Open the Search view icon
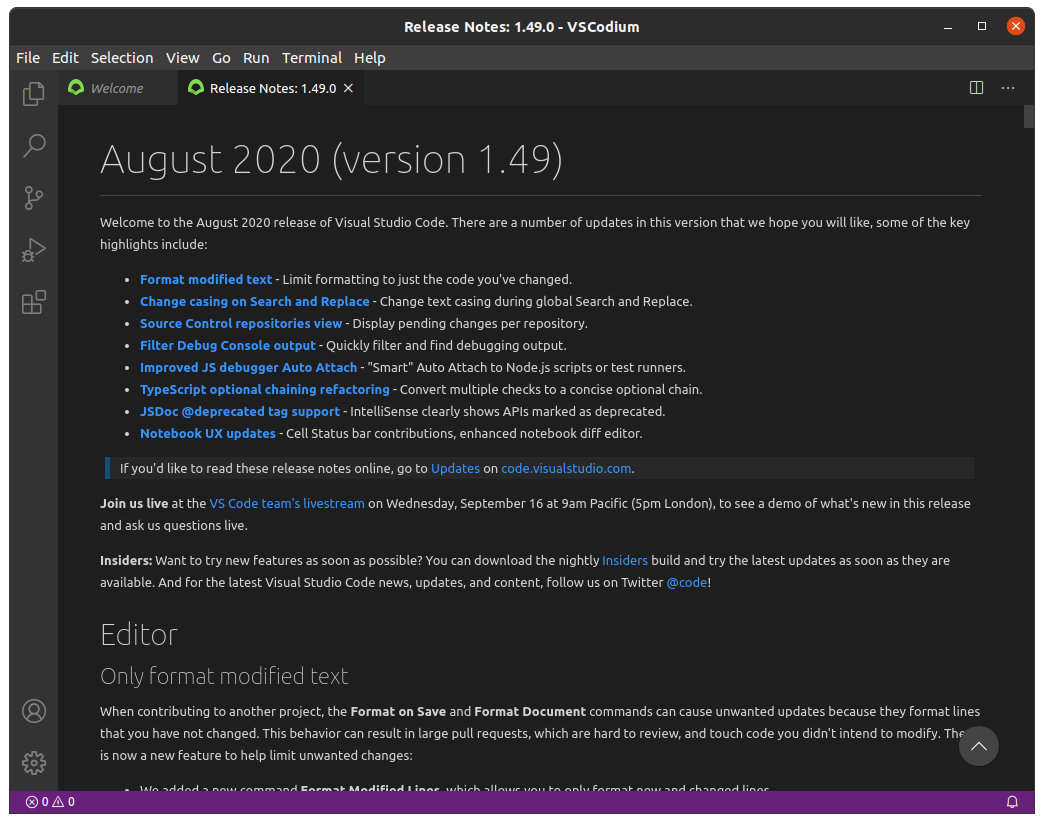The image size is (1044, 823). (x=34, y=146)
